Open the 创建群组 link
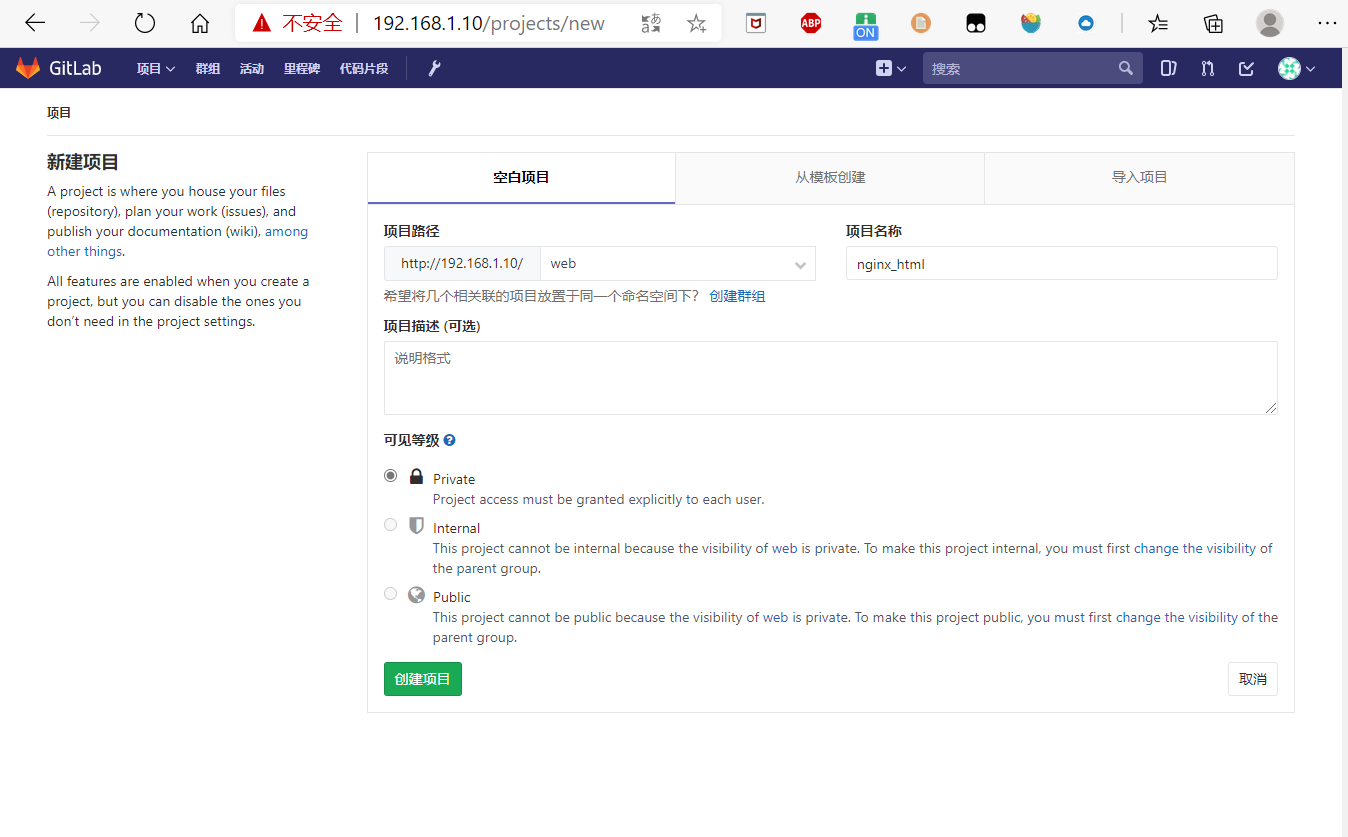 tap(737, 297)
